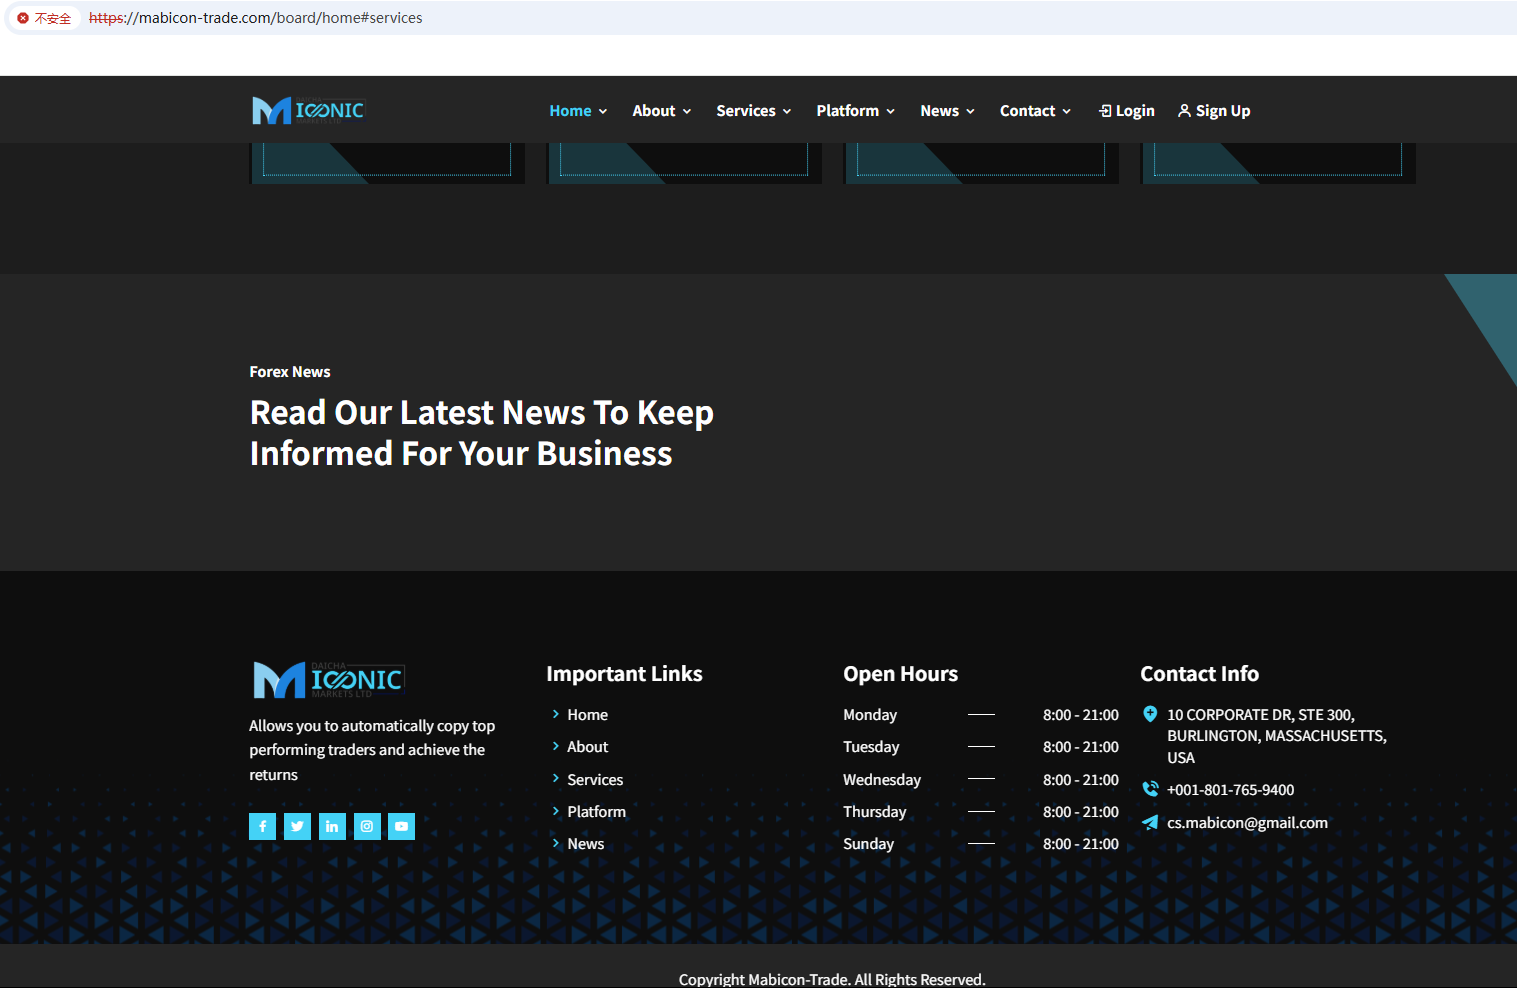Click 'Tuesday' in Open Hours

(x=871, y=747)
